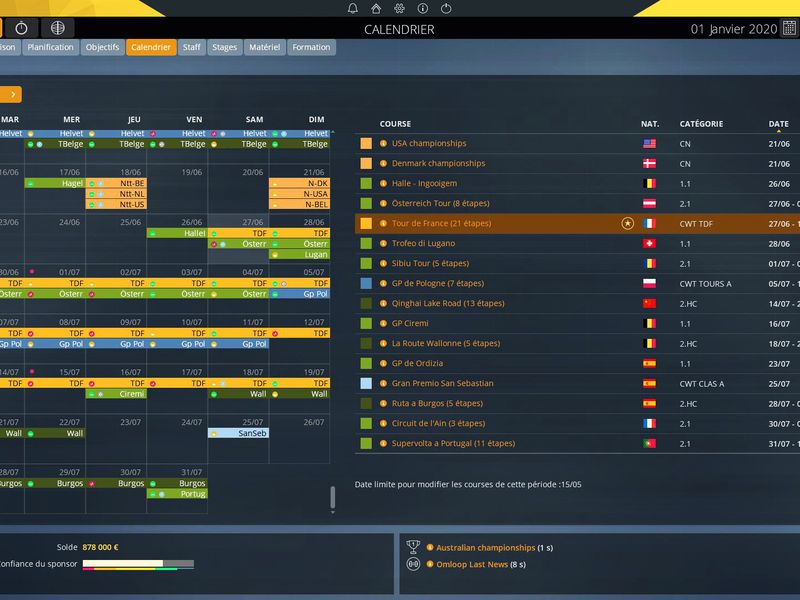
Task: Select La Route Wallonne (5 étapes) row
Action: (x=577, y=343)
